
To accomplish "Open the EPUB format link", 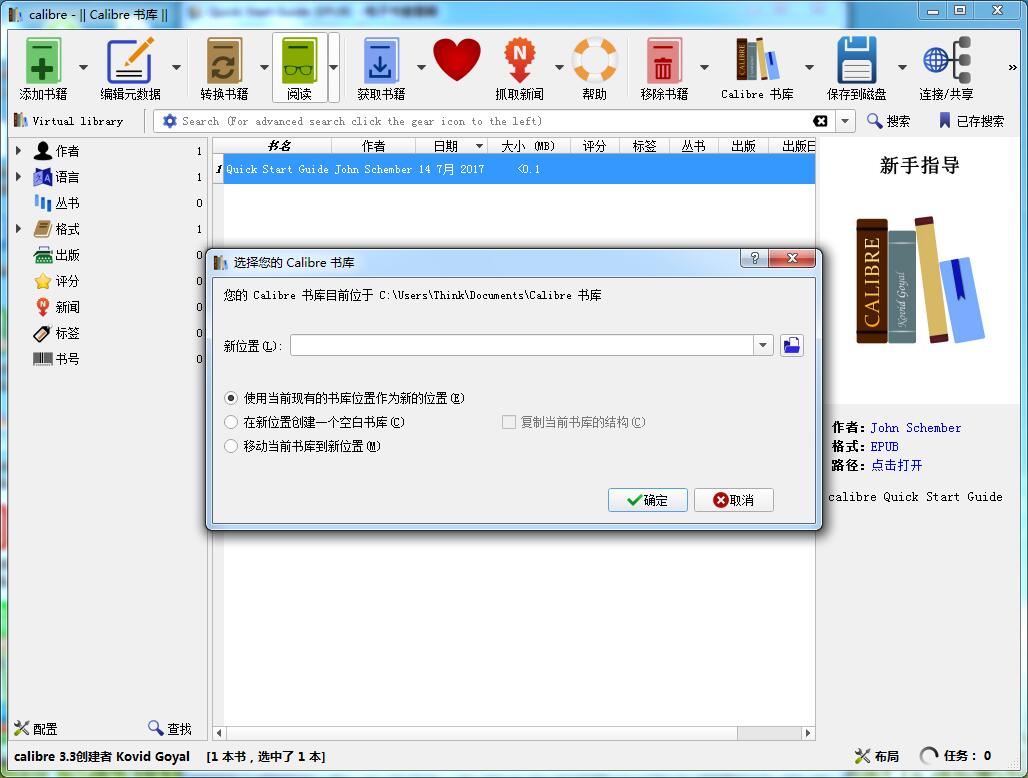I will (x=884, y=446).
